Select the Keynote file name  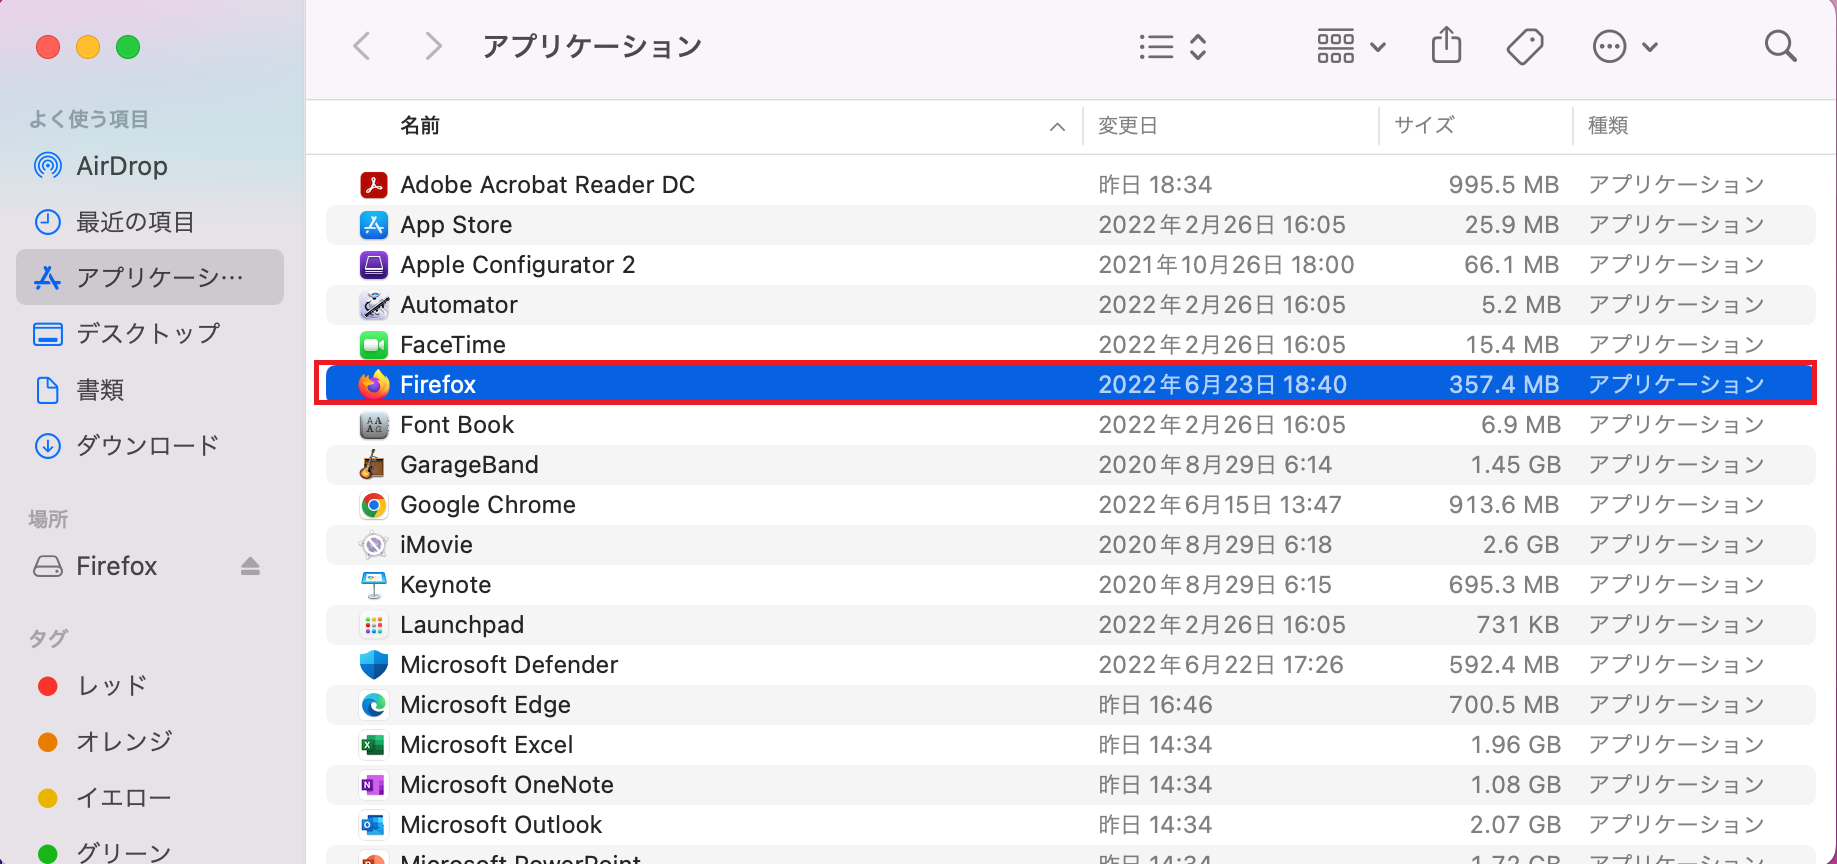tap(445, 585)
